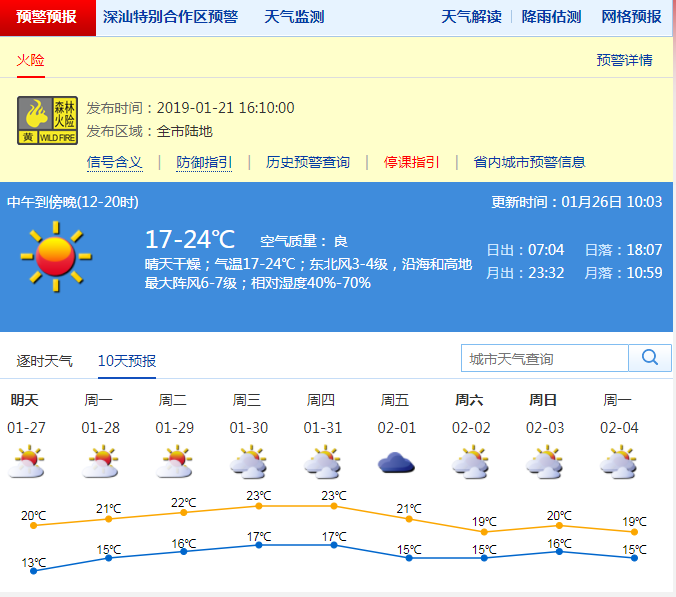The width and height of the screenshot is (676, 597).
Task: Click the magnifying glass search button
Action: click(650, 358)
